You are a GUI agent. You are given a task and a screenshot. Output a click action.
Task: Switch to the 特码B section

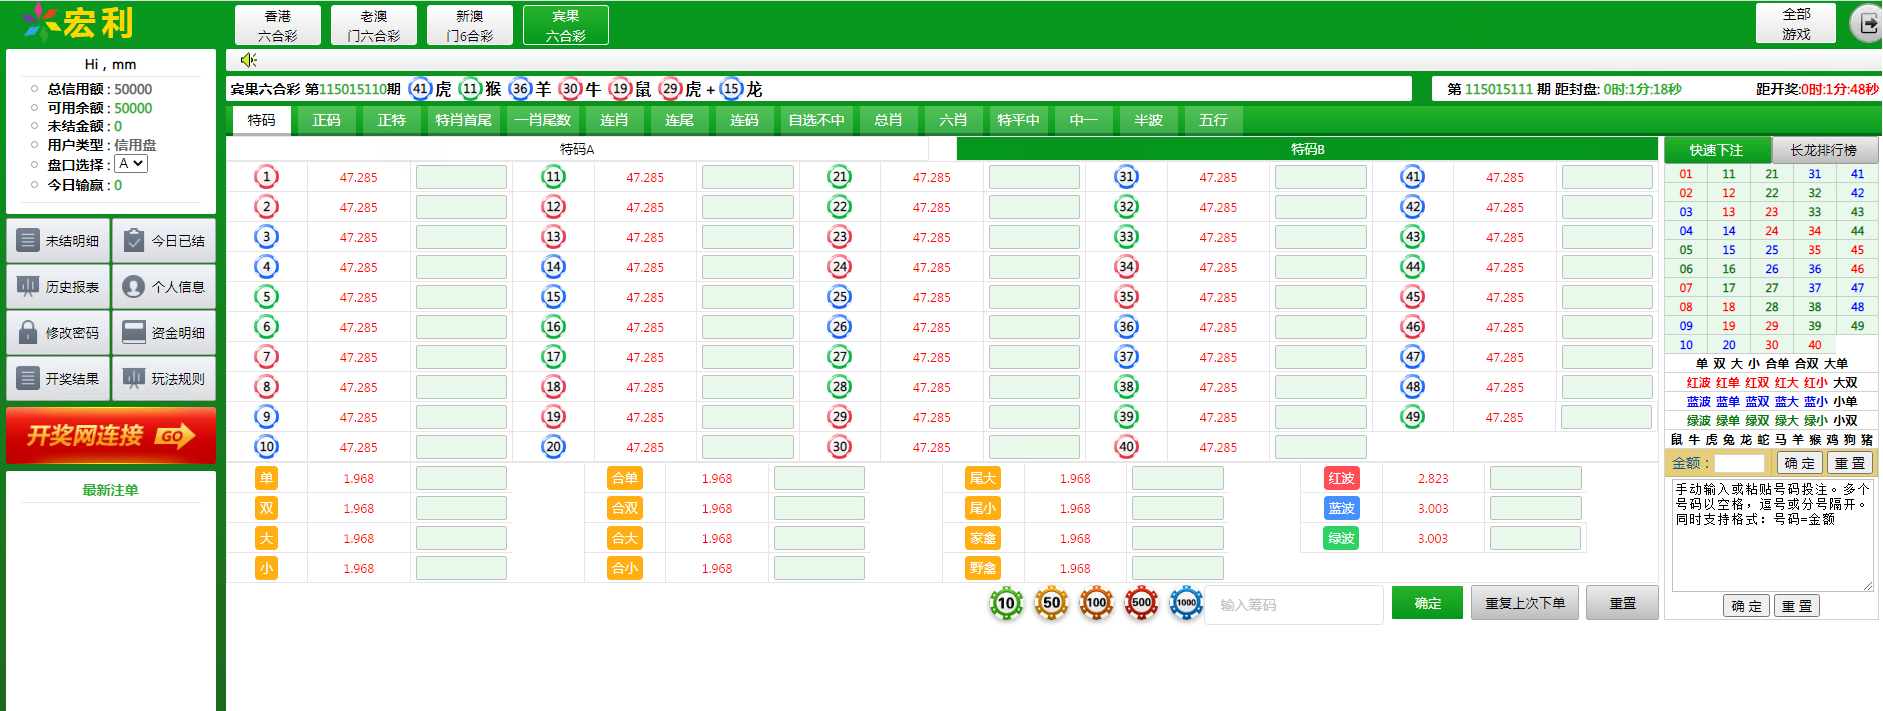pyautogui.click(x=1307, y=149)
